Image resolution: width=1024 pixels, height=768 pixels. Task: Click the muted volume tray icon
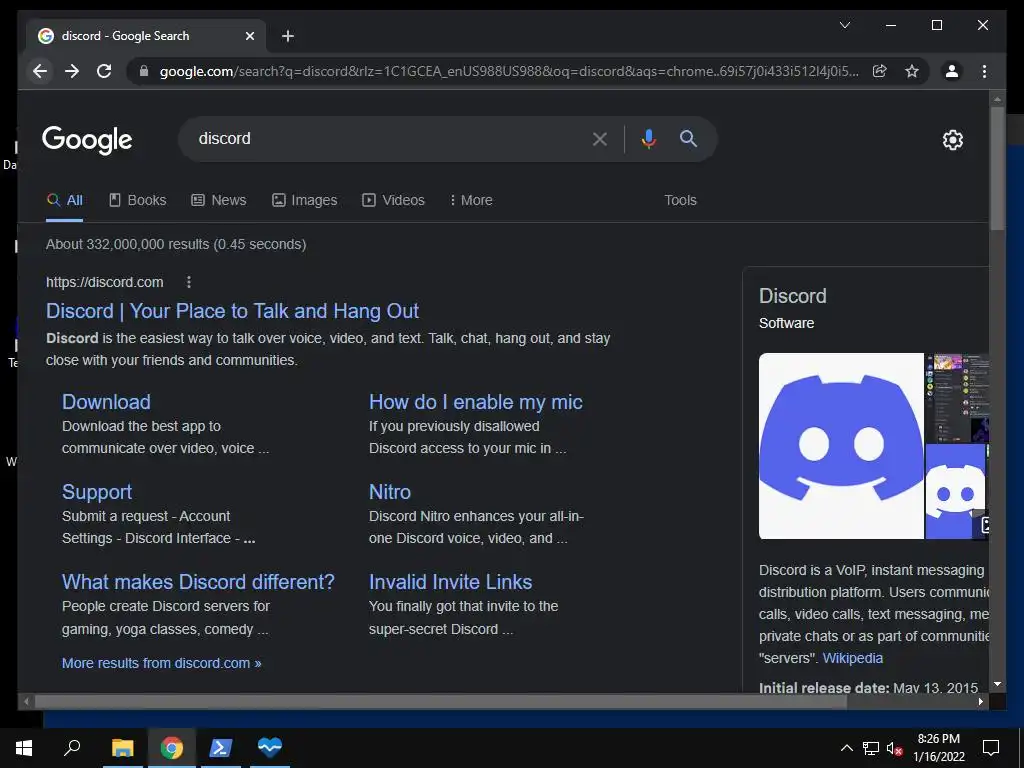pyautogui.click(x=894, y=748)
